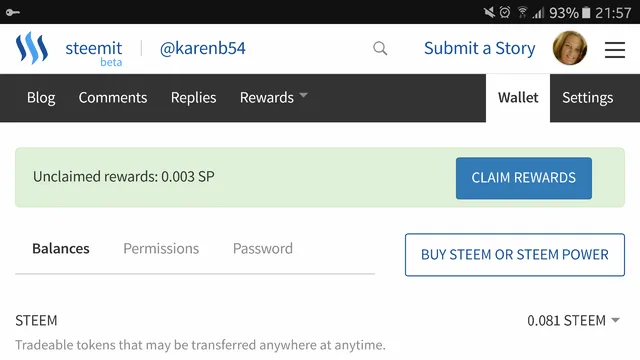Image resolution: width=640 pixels, height=360 pixels.
Task: Click the user profile avatar picture
Action: click(570, 48)
